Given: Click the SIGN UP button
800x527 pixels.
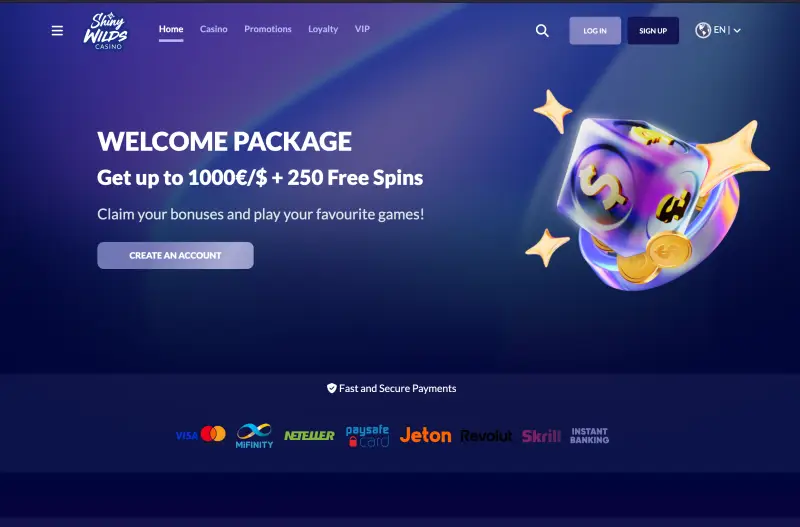Looking at the screenshot, I should click(653, 31).
